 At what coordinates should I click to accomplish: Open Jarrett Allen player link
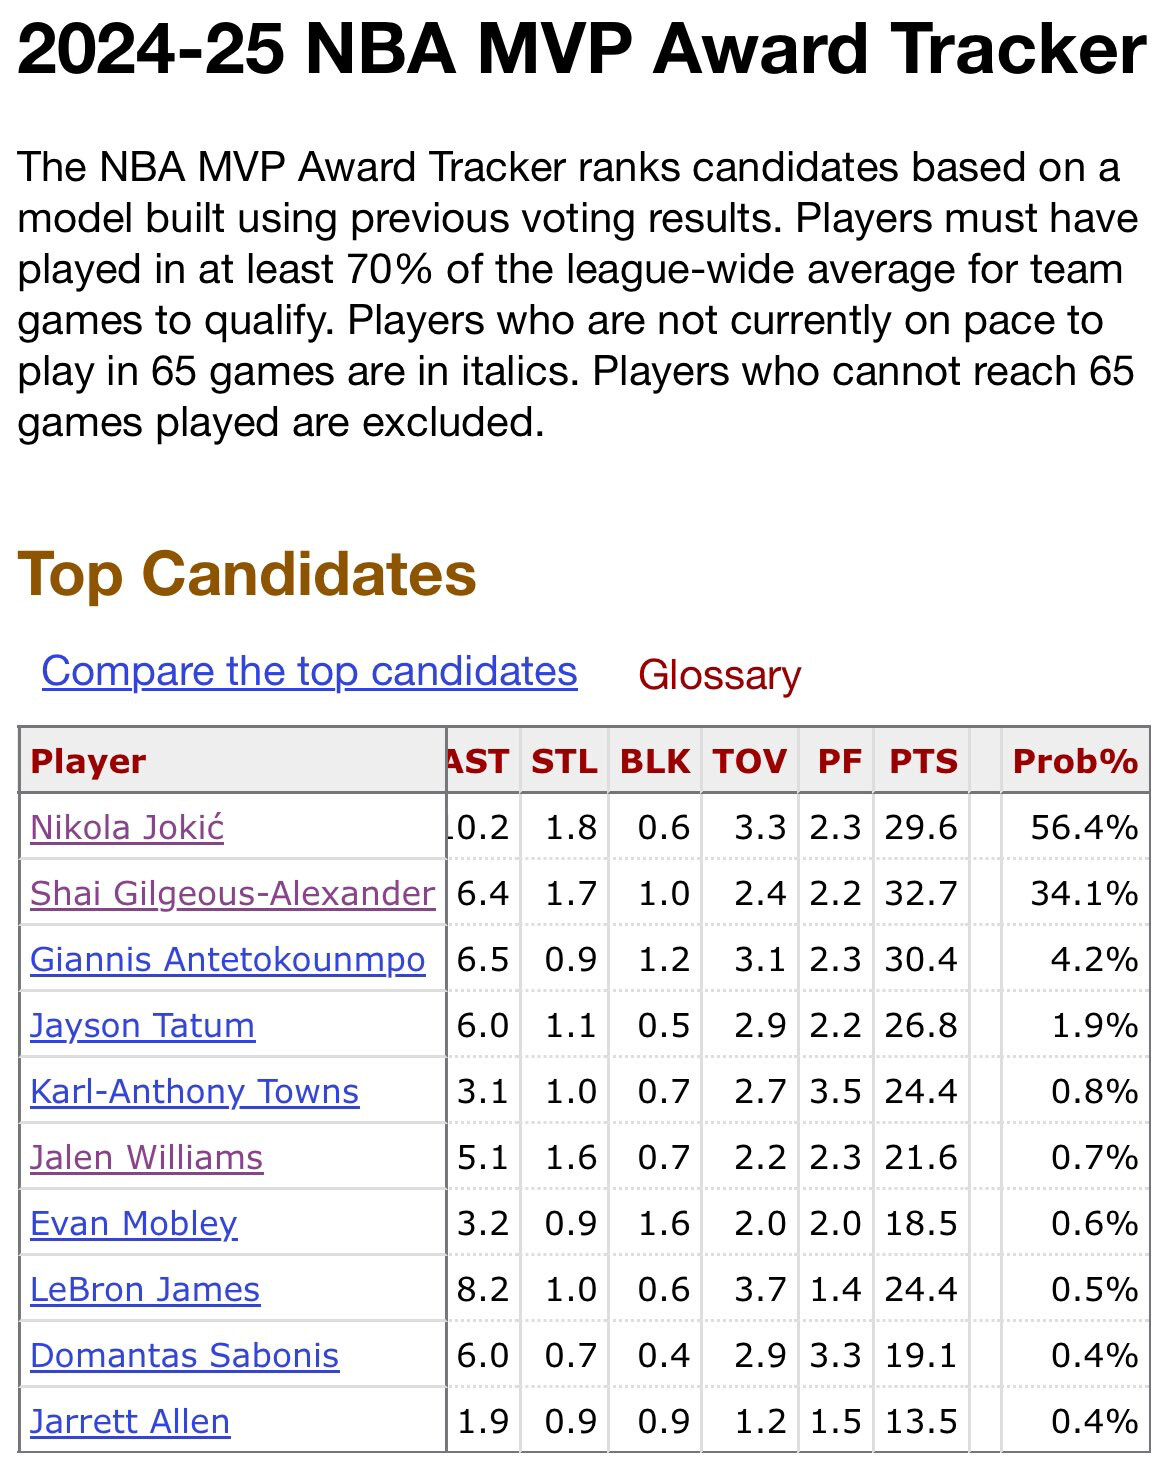[x=130, y=1421]
